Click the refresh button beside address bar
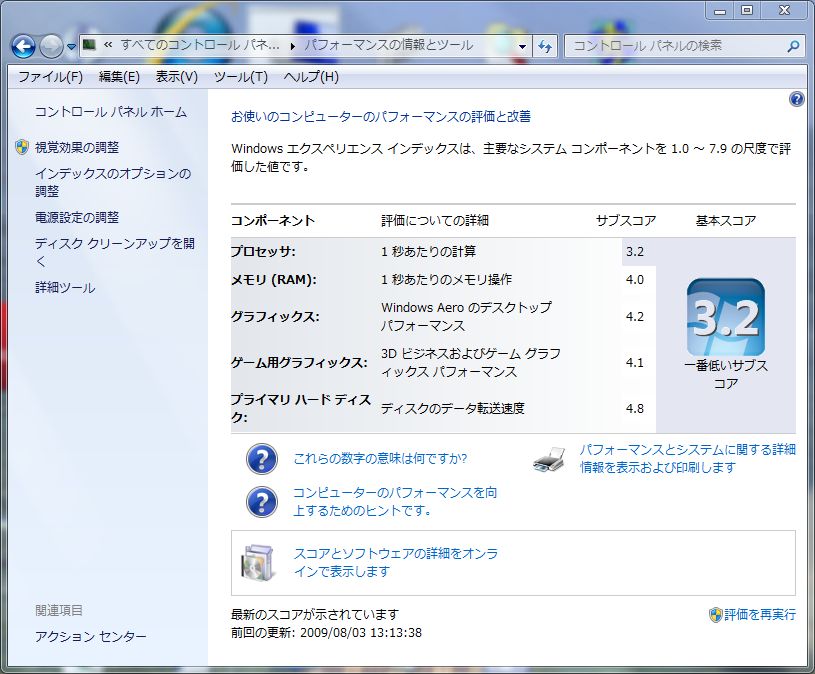 tap(545, 47)
